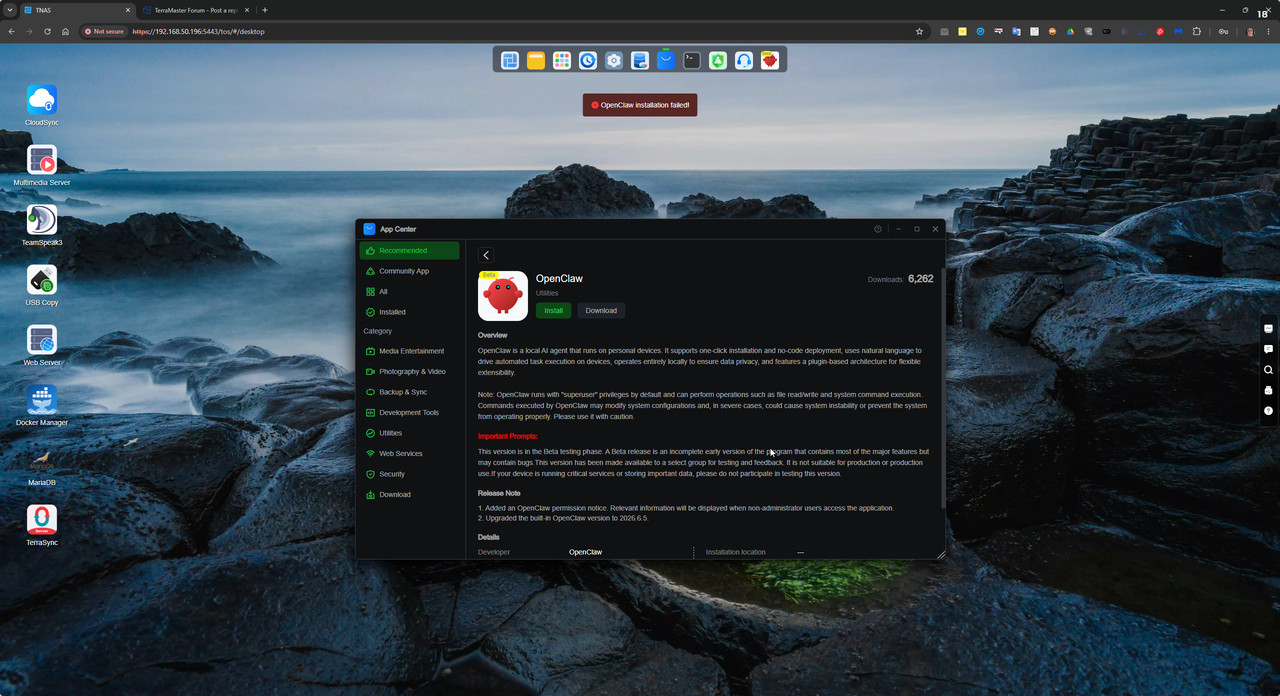Open the Google Drive extension icon
The height and width of the screenshot is (696, 1280).
pos(1070,31)
